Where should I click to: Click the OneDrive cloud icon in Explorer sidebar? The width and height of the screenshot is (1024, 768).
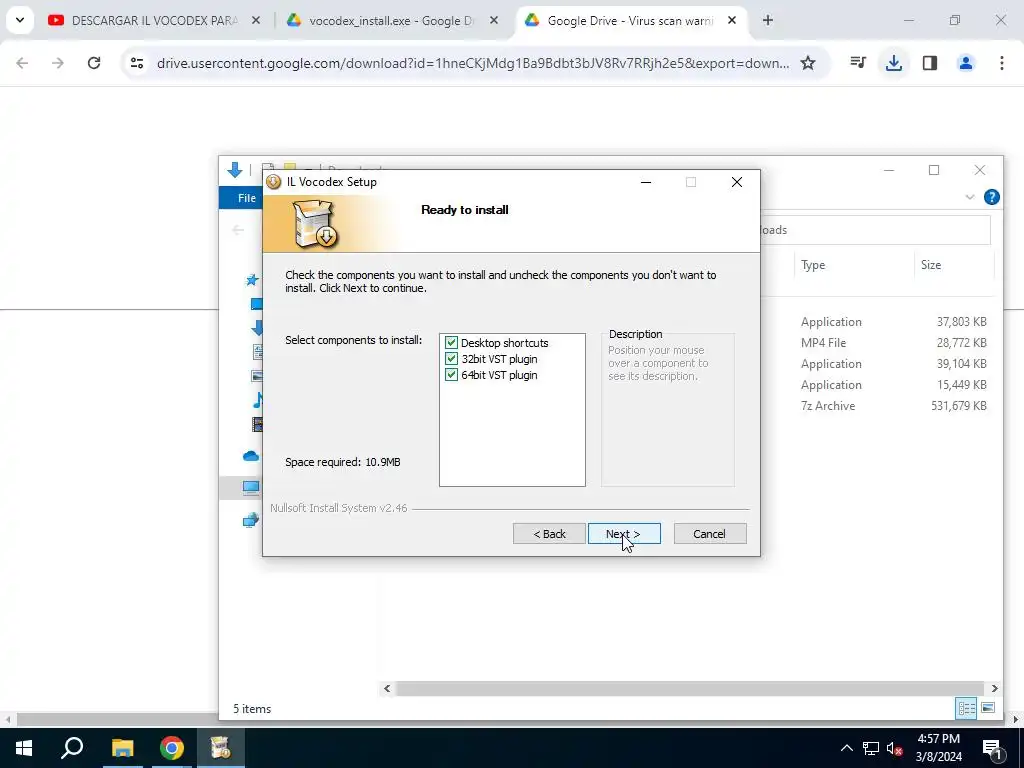251,456
